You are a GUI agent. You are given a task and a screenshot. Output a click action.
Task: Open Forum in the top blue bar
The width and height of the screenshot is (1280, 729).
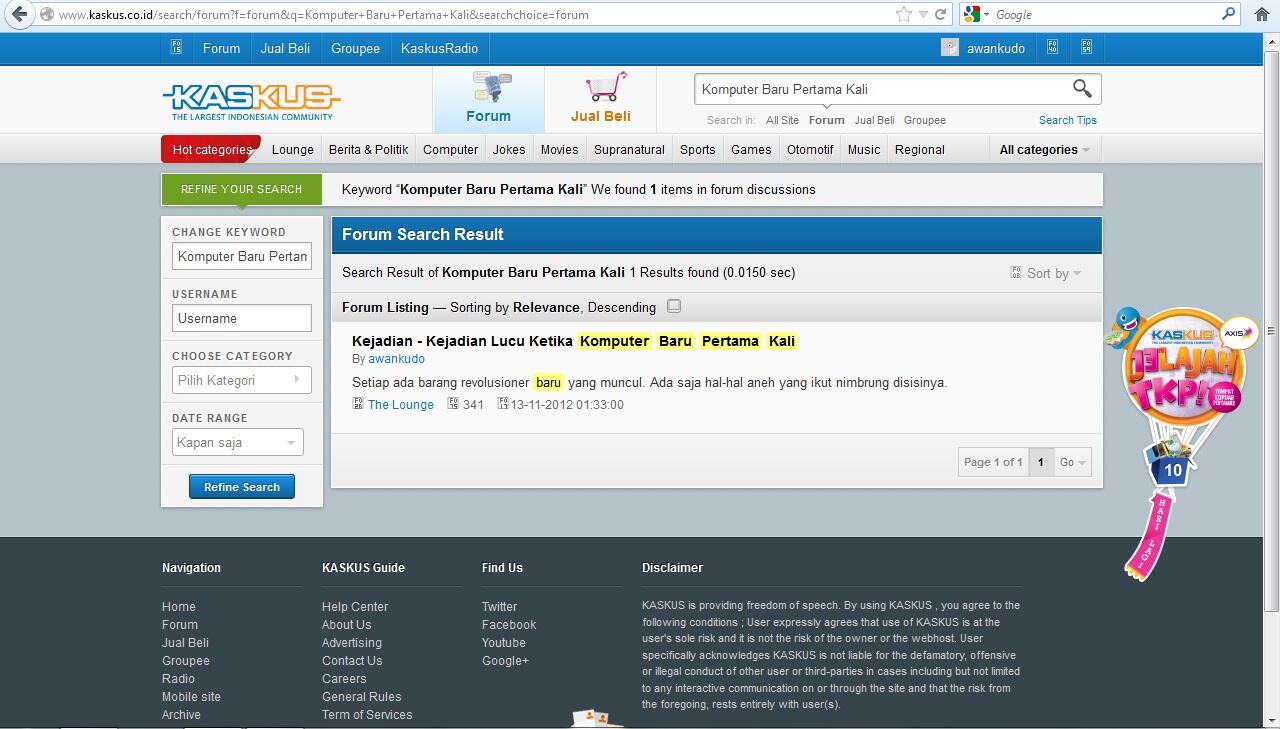(221, 48)
